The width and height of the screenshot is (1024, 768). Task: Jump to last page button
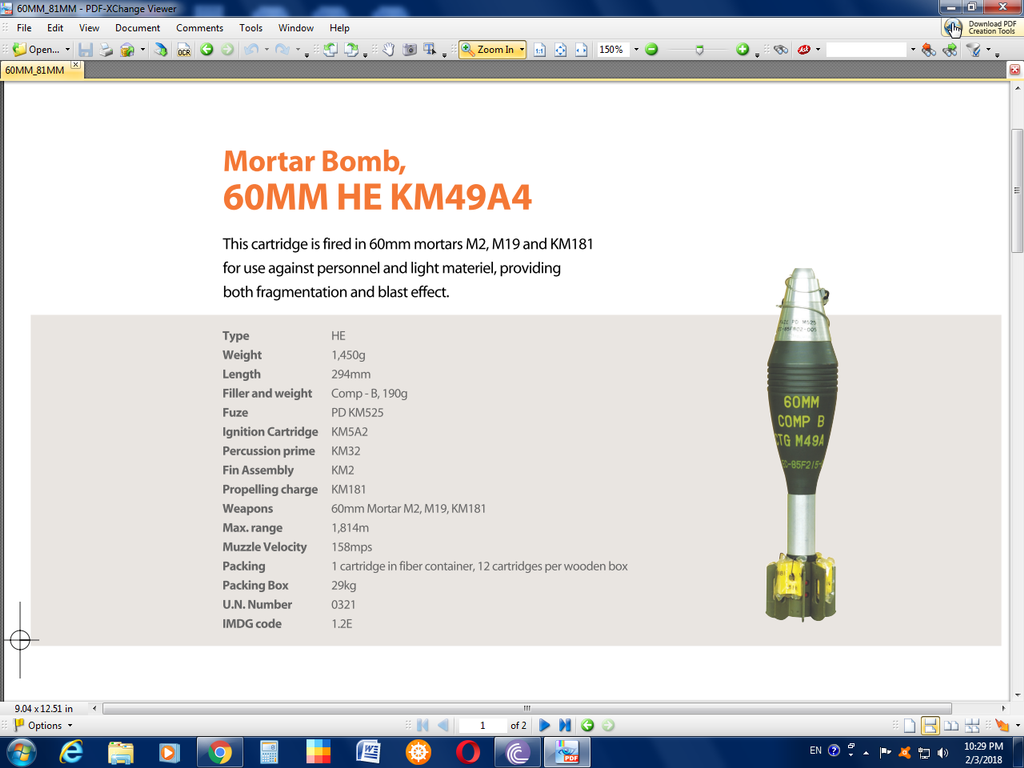pos(565,726)
